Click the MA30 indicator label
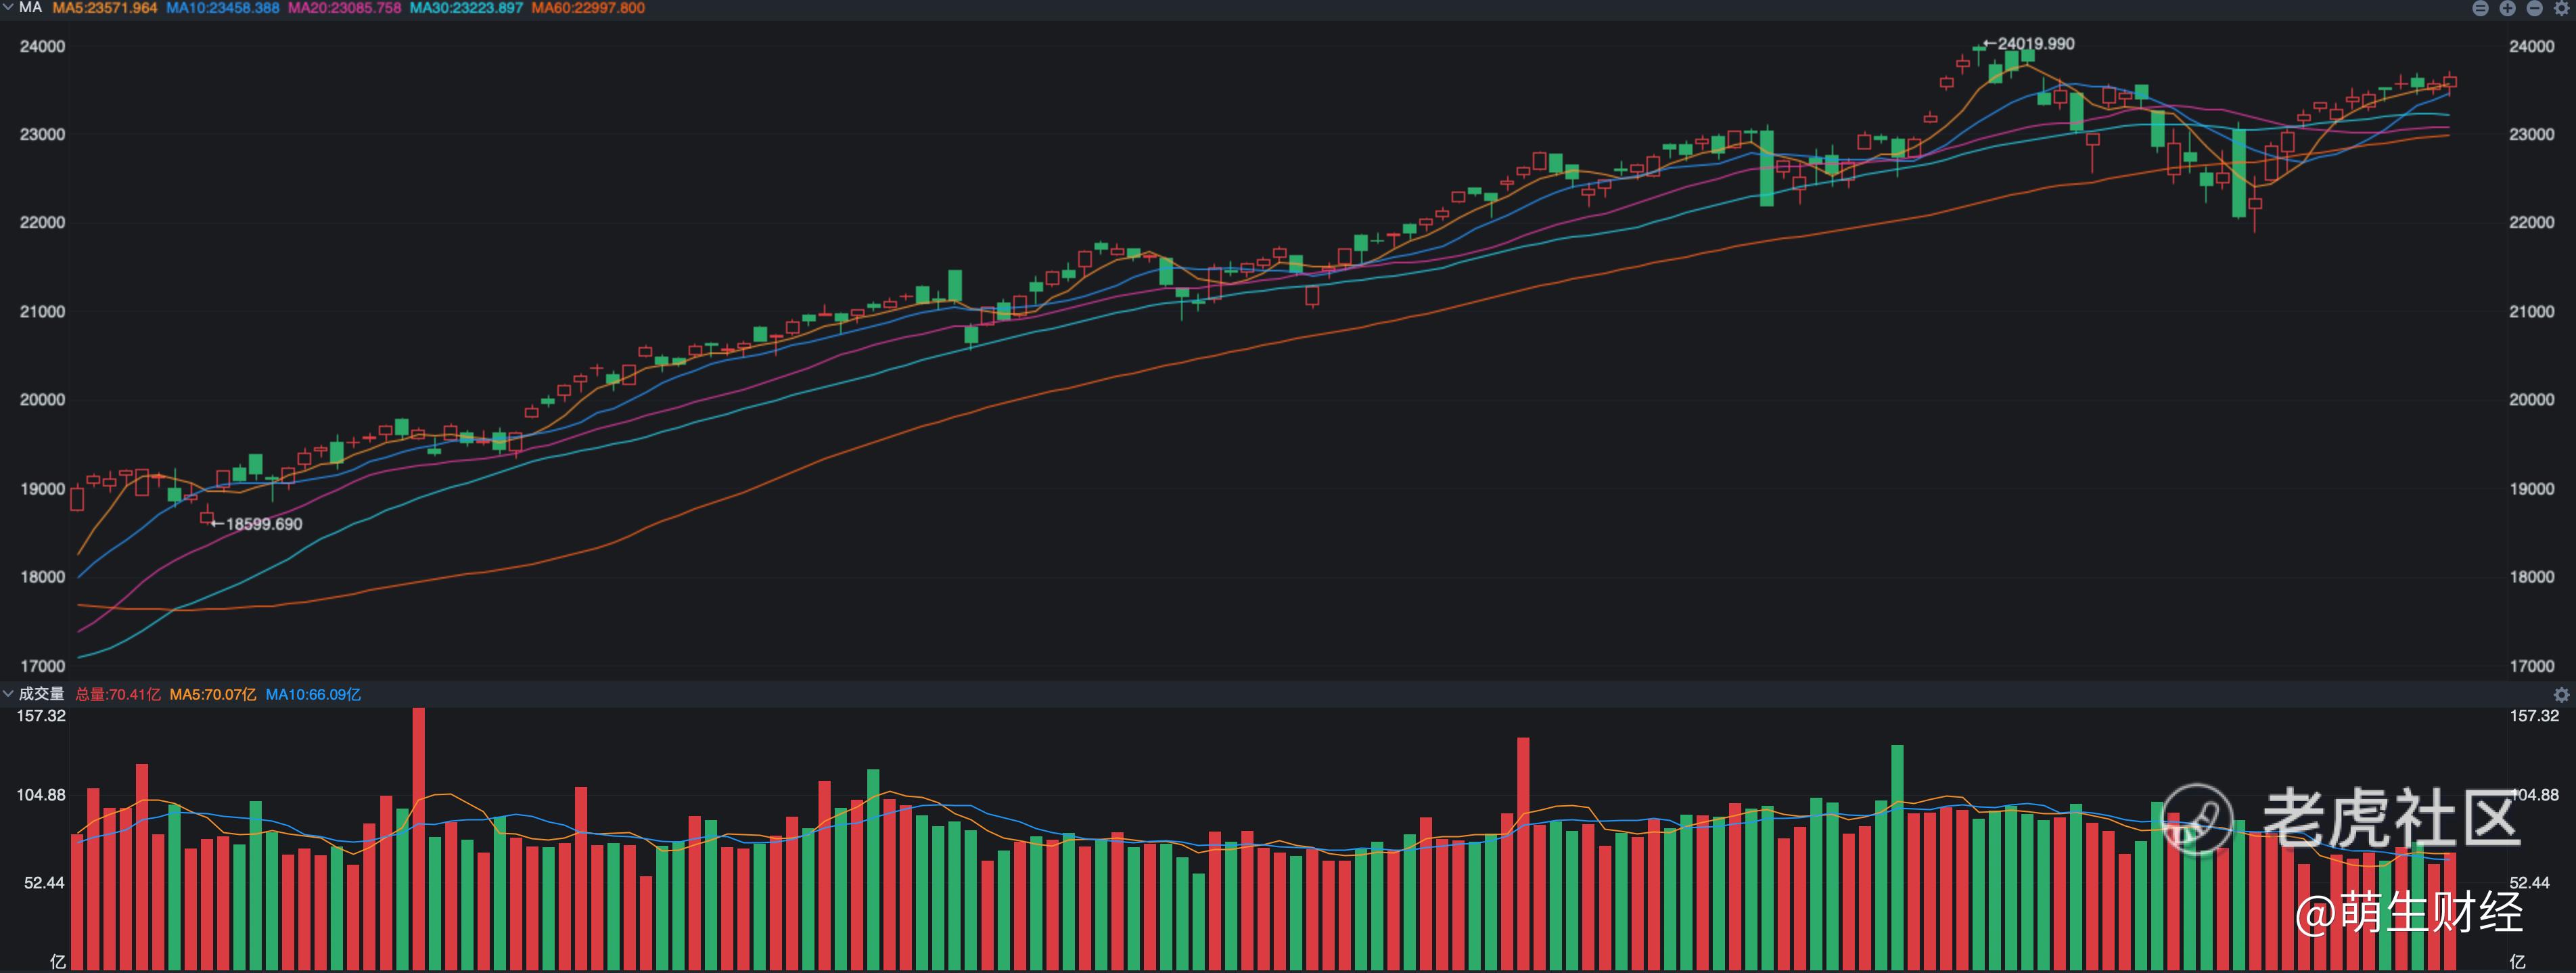Image resolution: width=2576 pixels, height=973 pixels. coord(466,8)
